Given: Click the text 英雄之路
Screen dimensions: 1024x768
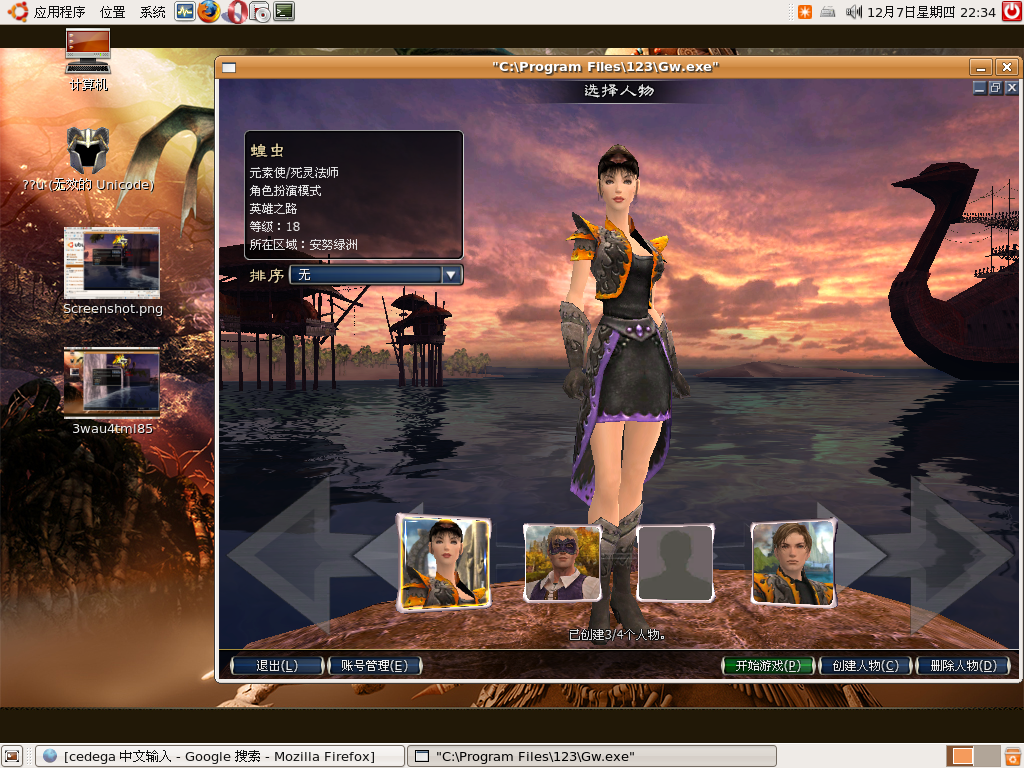Looking at the screenshot, I should 273,209.
